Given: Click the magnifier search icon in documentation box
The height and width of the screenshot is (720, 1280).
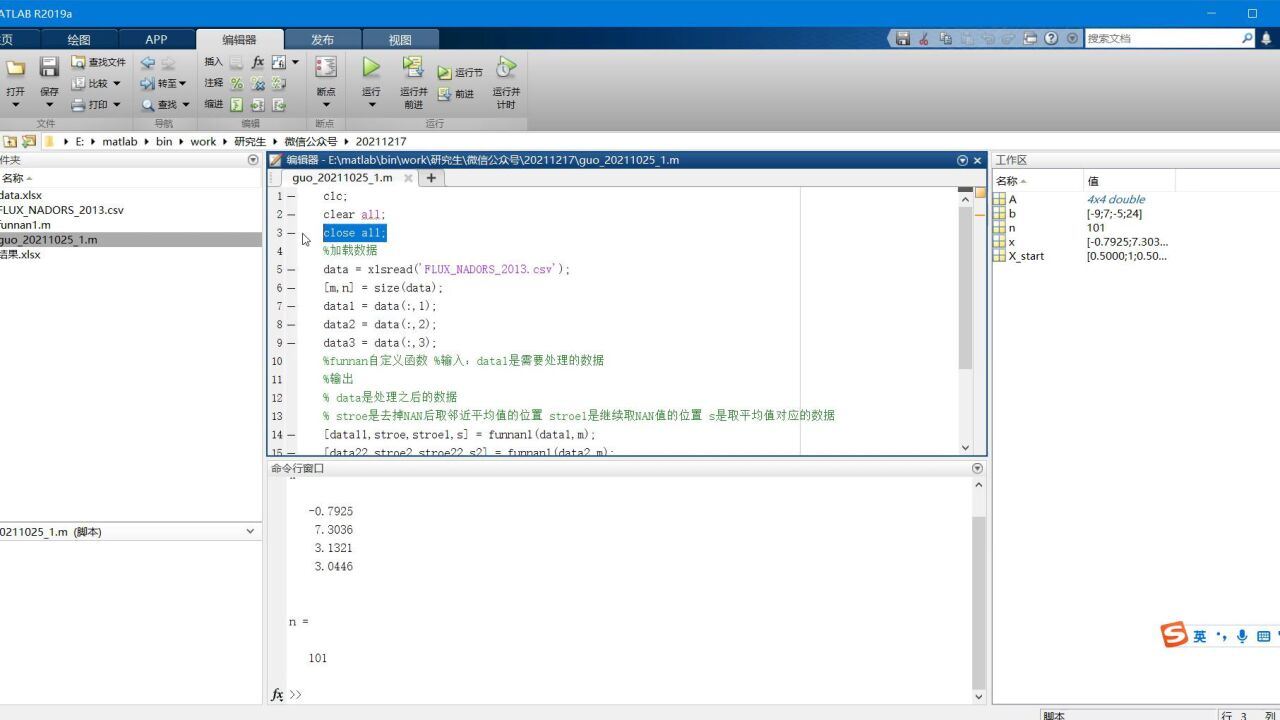Looking at the screenshot, I should pyautogui.click(x=1247, y=38).
